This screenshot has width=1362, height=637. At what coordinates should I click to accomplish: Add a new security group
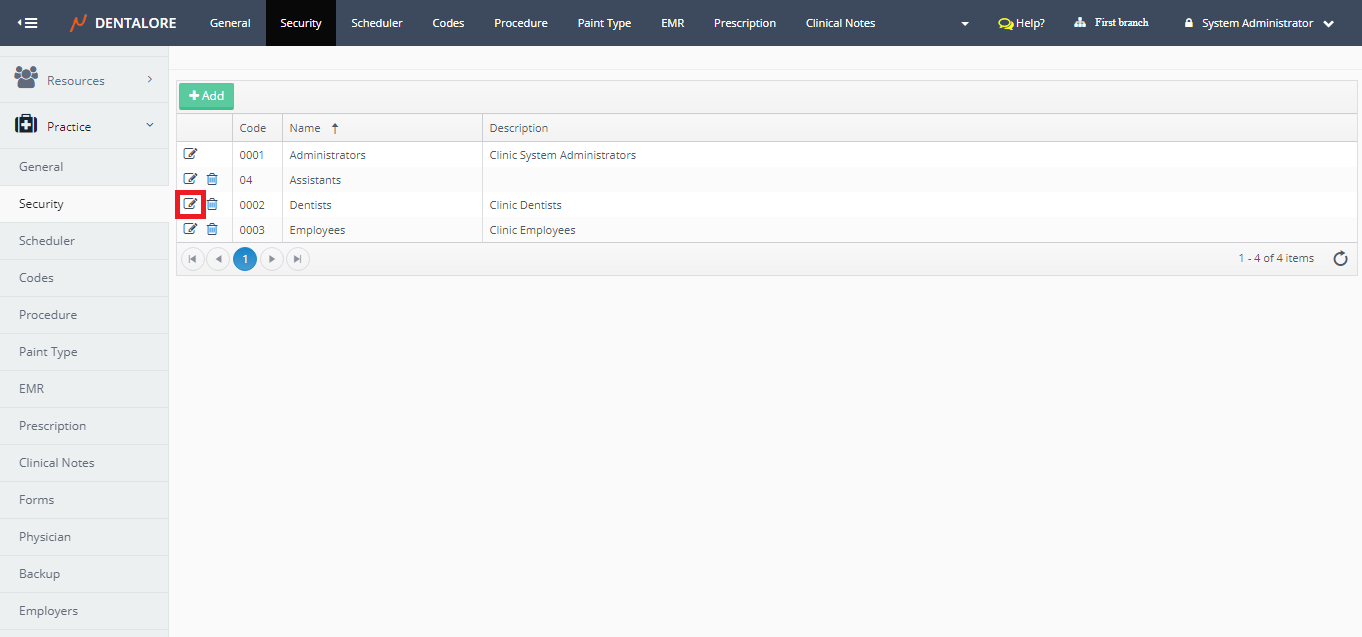pyautogui.click(x=206, y=96)
